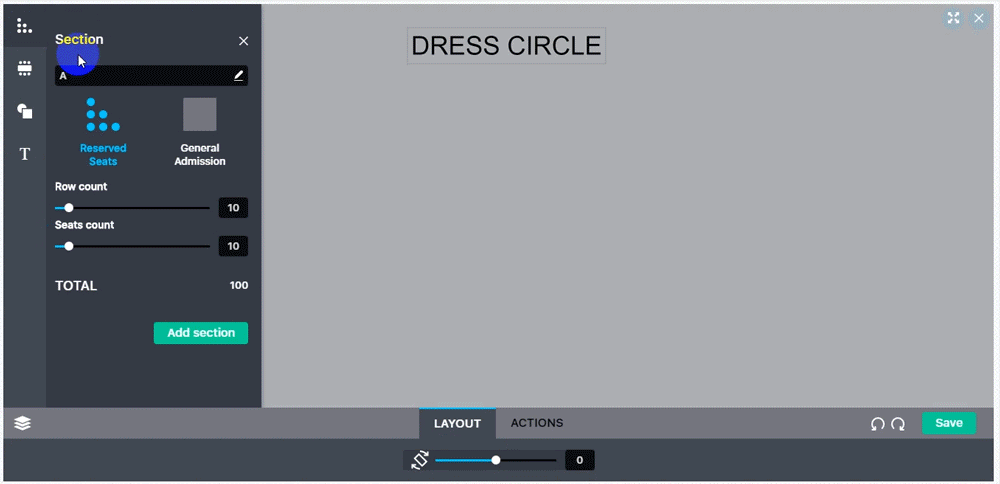Choose Reserved Seats section type

click(x=103, y=133)
